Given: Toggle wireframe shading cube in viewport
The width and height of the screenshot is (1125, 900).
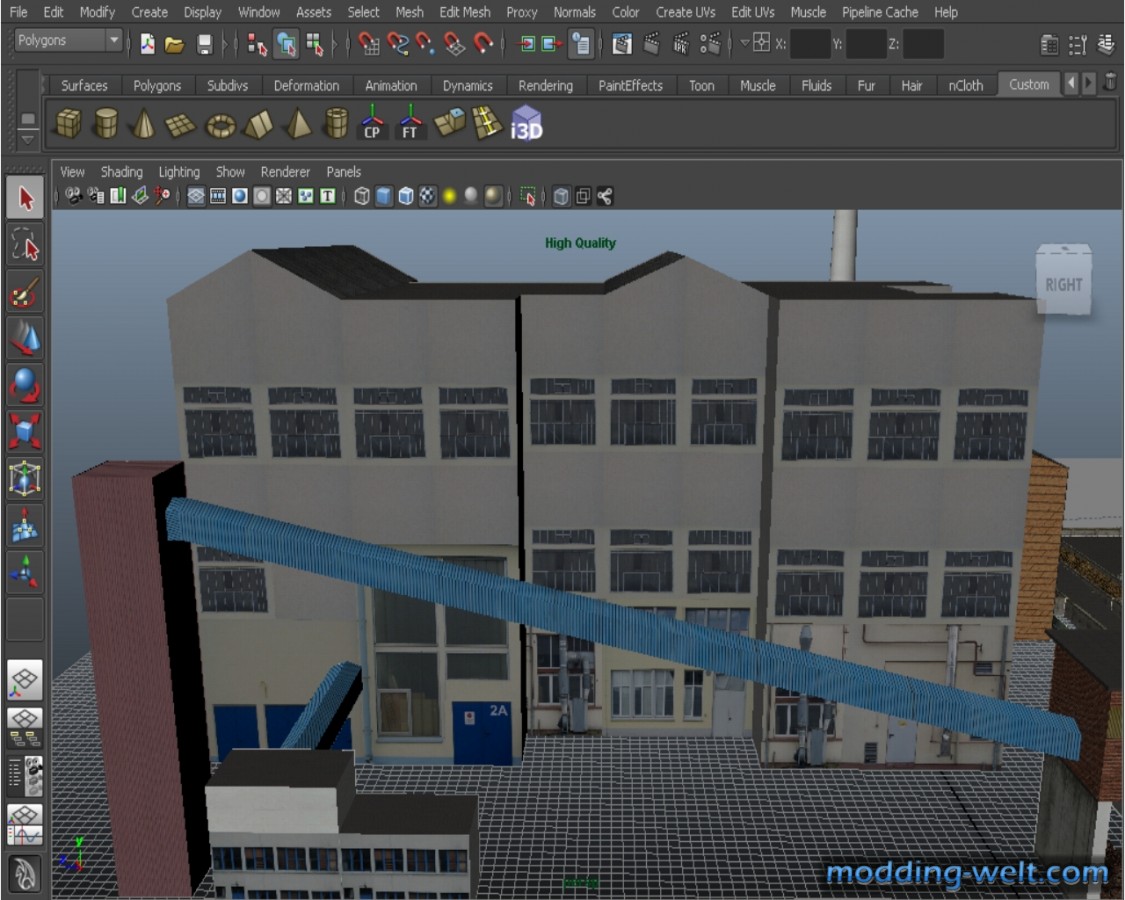Looking at the screenshot, I should point(362,196).
